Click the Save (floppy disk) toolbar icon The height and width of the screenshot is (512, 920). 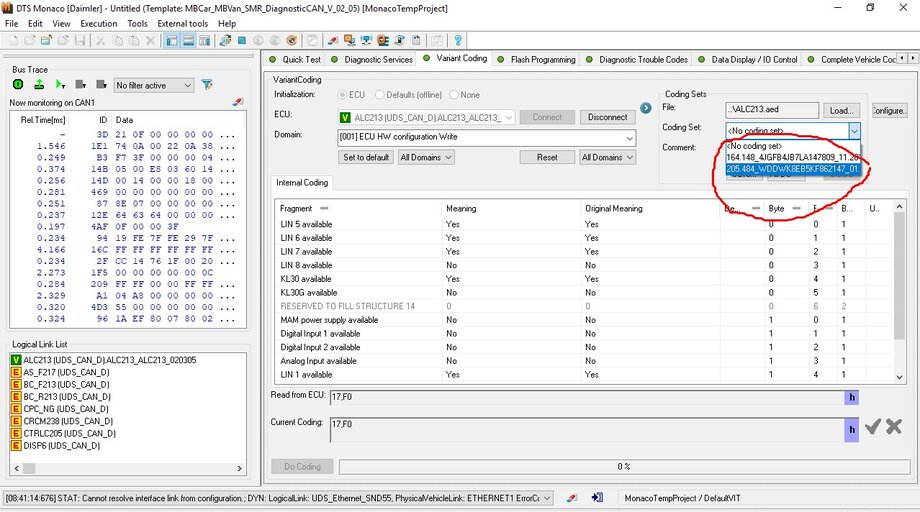(80, 40)
